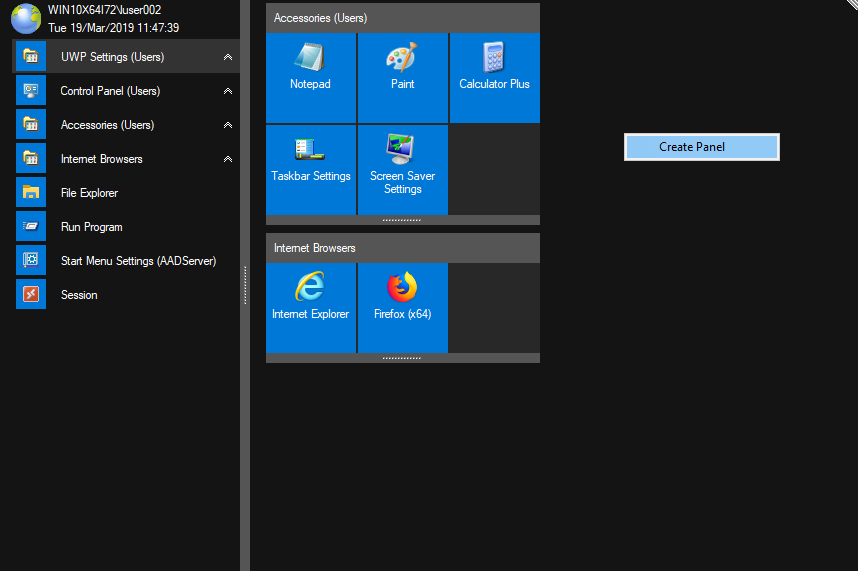Open Start Menu Settings (AADServer)
Screen dimensions: 858x571
(138, 261)
